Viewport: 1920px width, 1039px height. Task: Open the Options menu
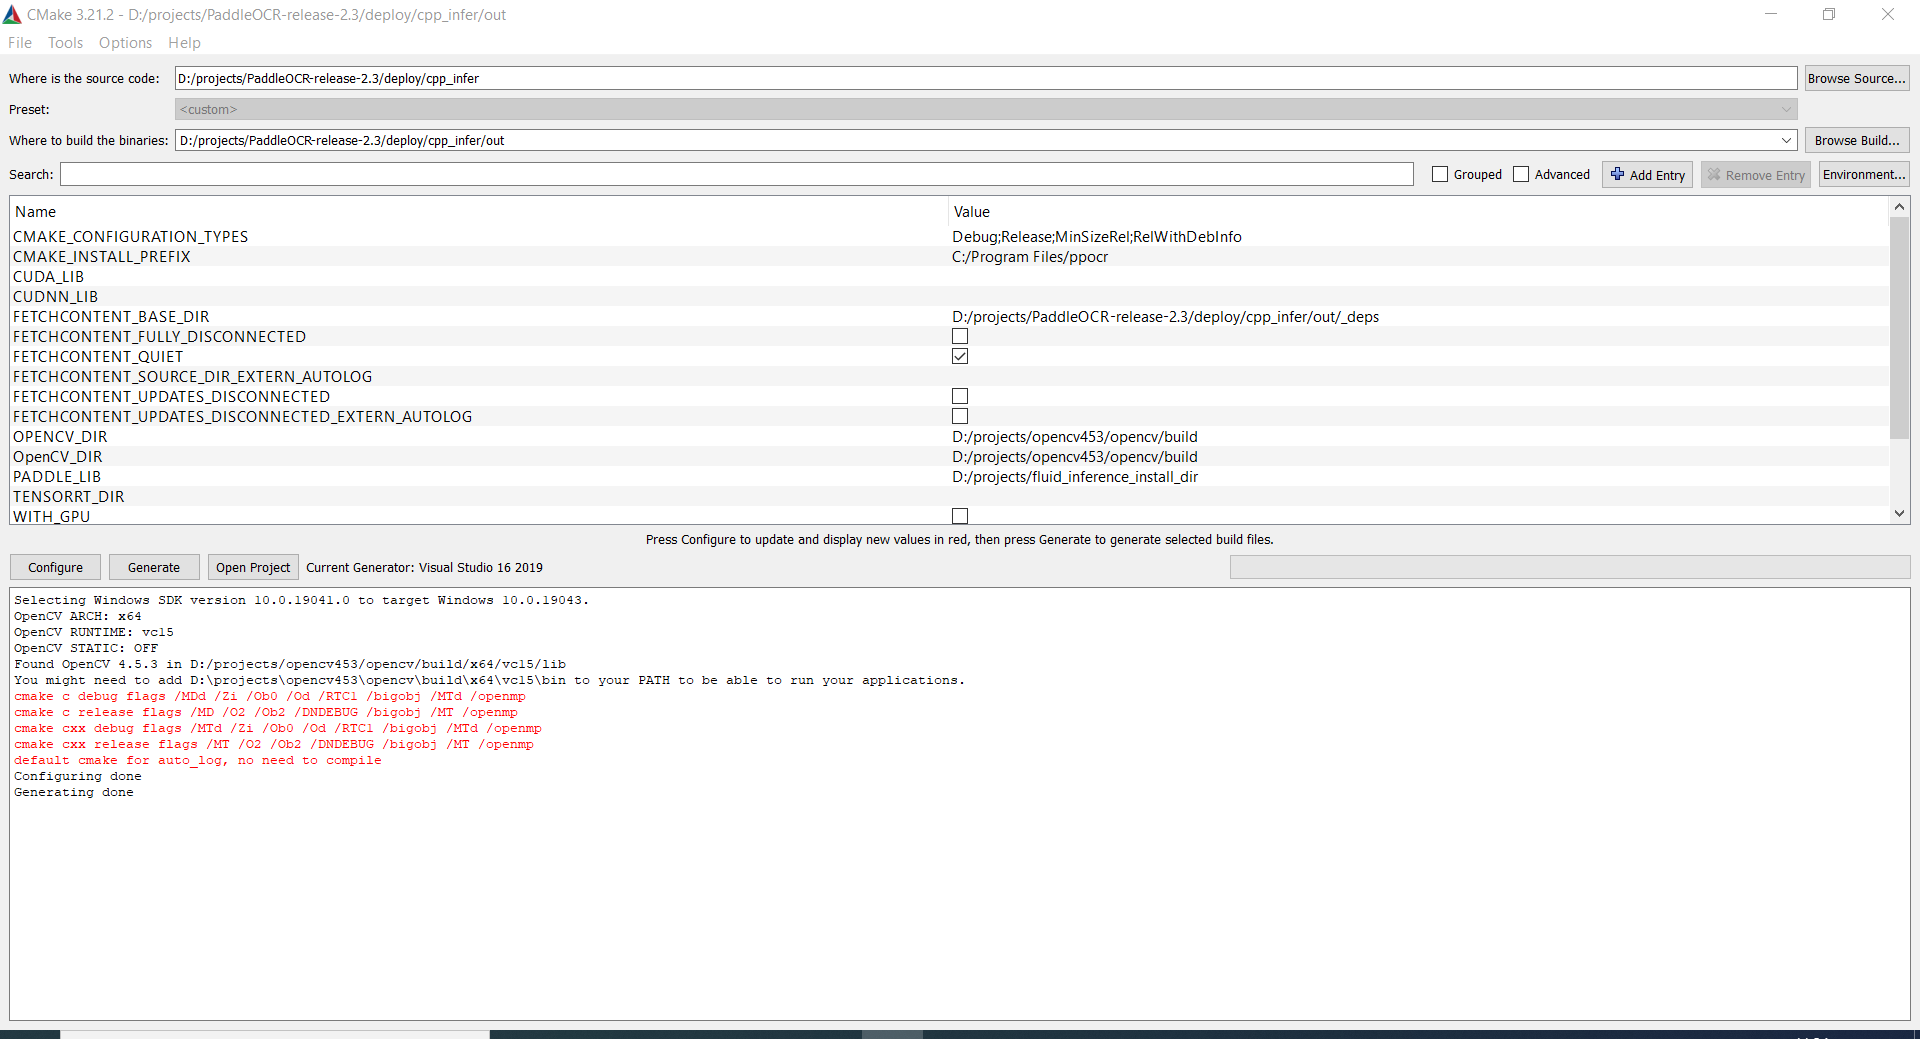(x=124, y=42)
